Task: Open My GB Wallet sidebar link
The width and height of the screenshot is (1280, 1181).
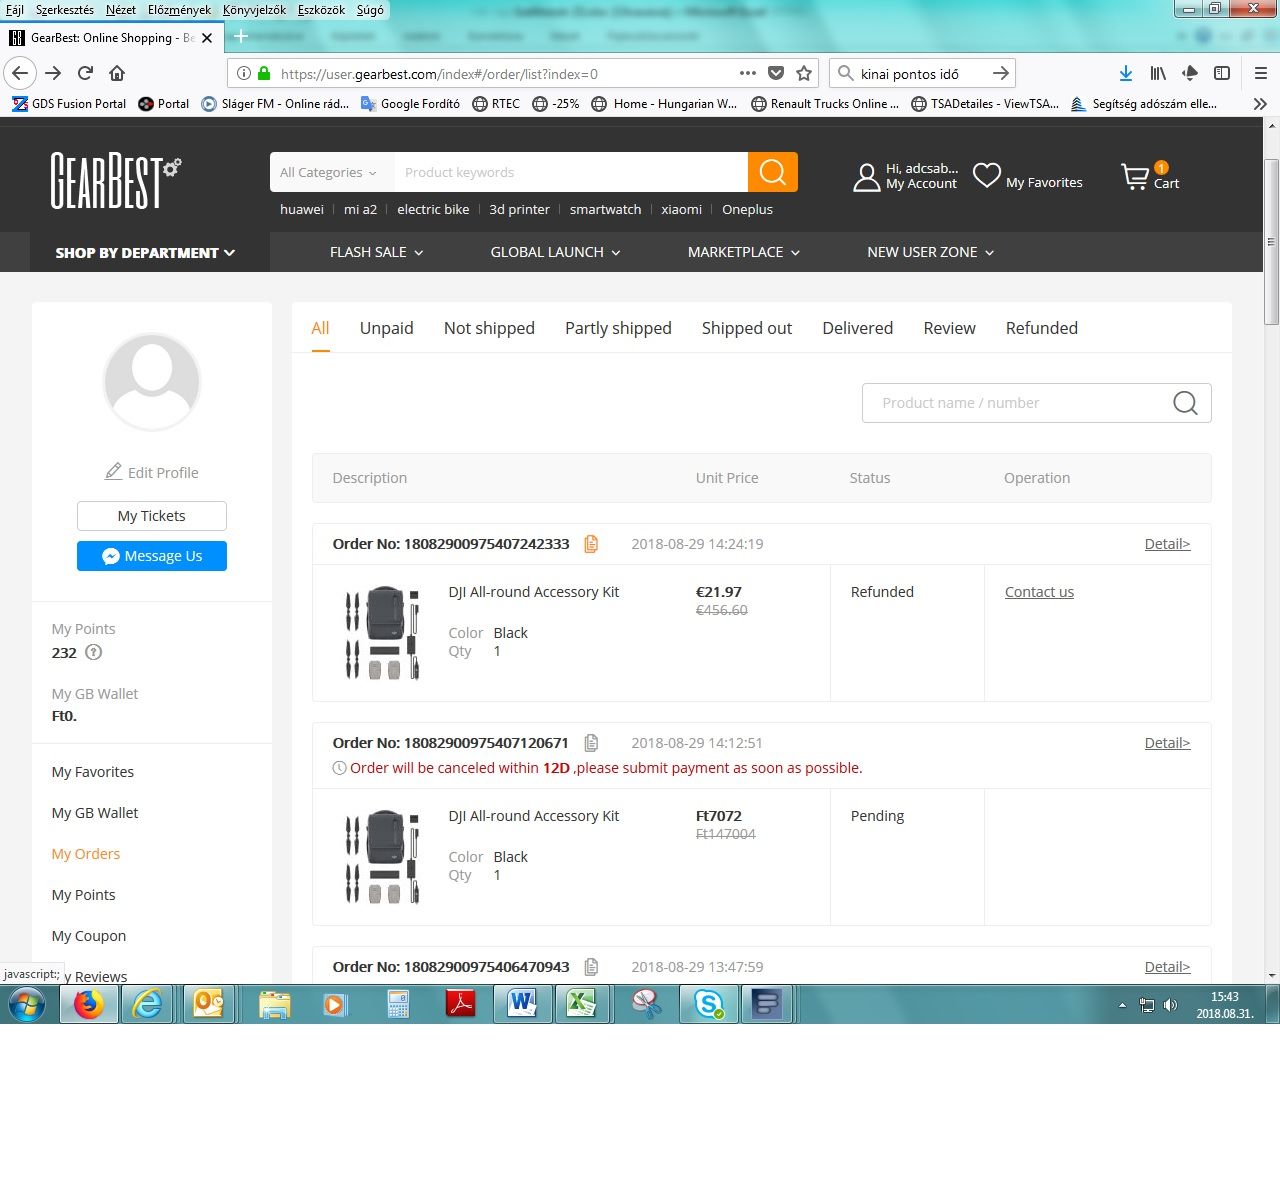Action: 95,813
